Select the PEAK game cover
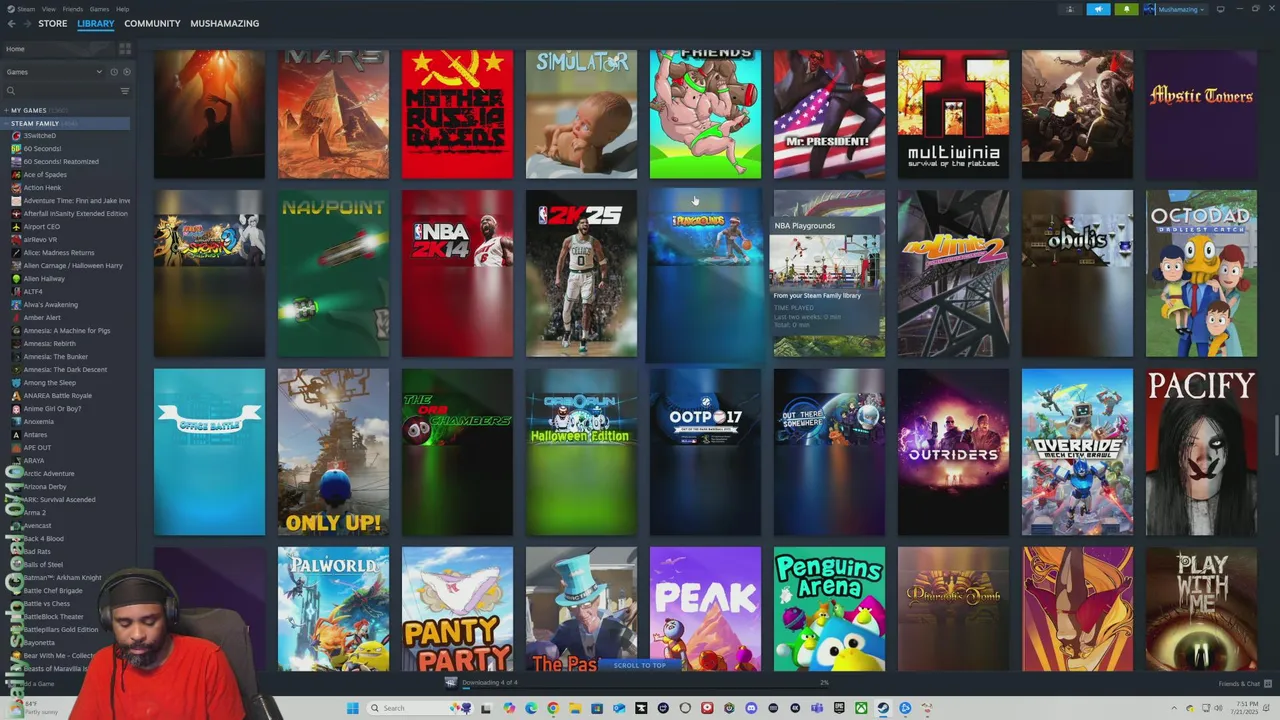This screenshot has width=1280, height=720. (x=705, y=609)
